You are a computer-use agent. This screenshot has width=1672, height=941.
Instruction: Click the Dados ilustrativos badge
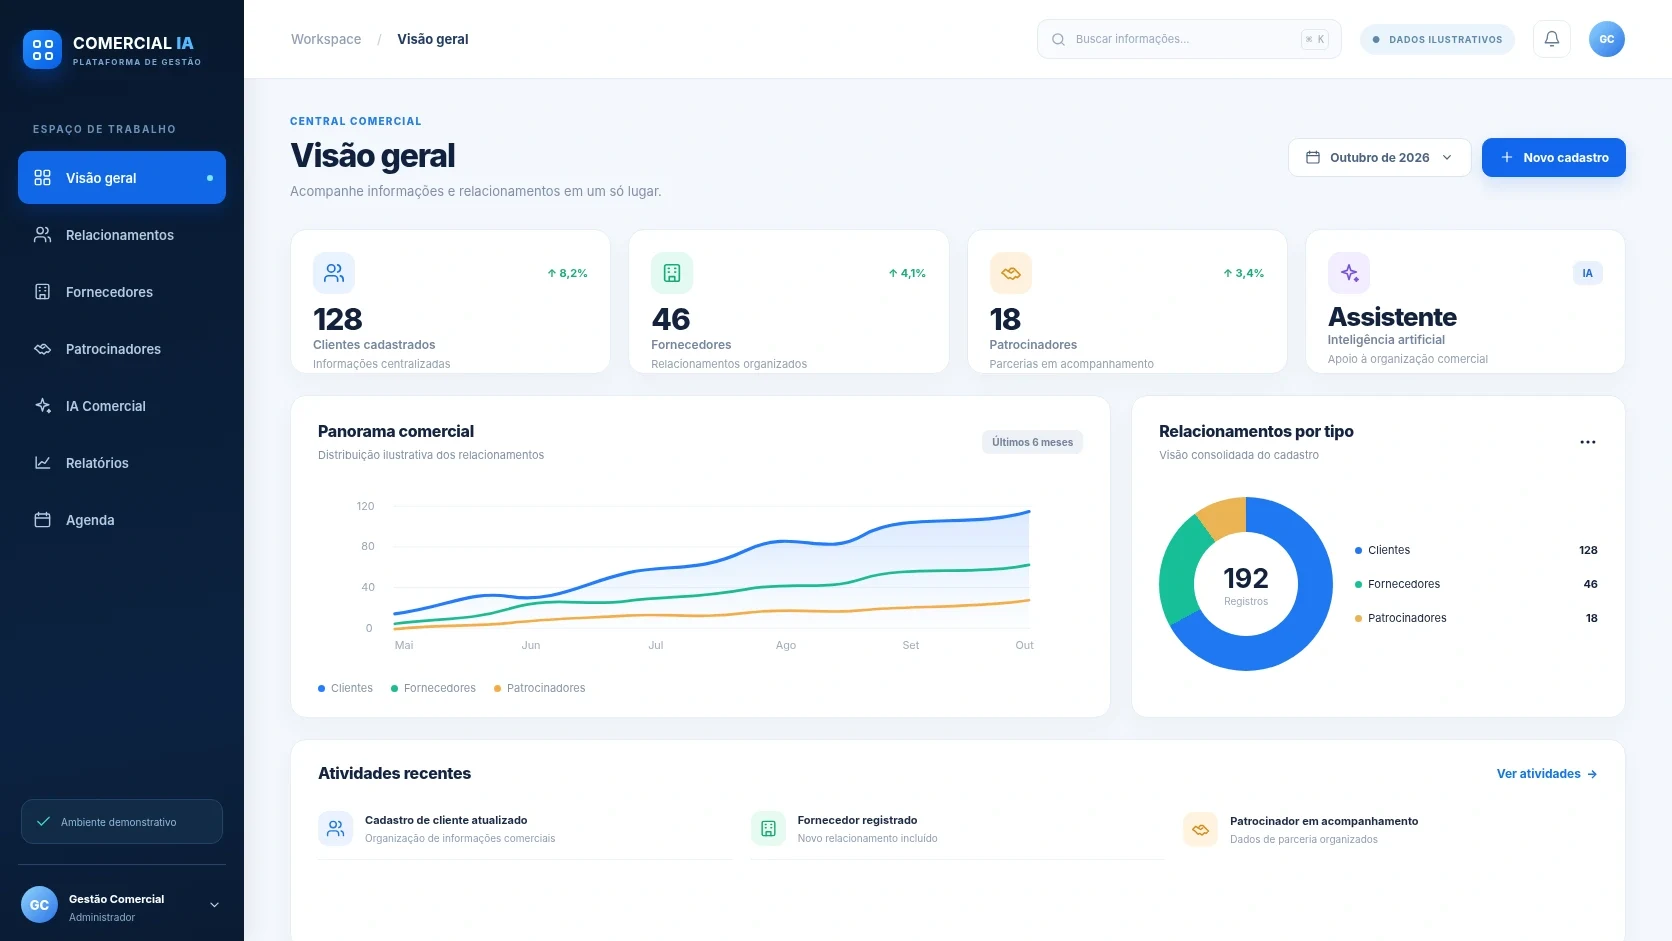[x=1437, y=39]
